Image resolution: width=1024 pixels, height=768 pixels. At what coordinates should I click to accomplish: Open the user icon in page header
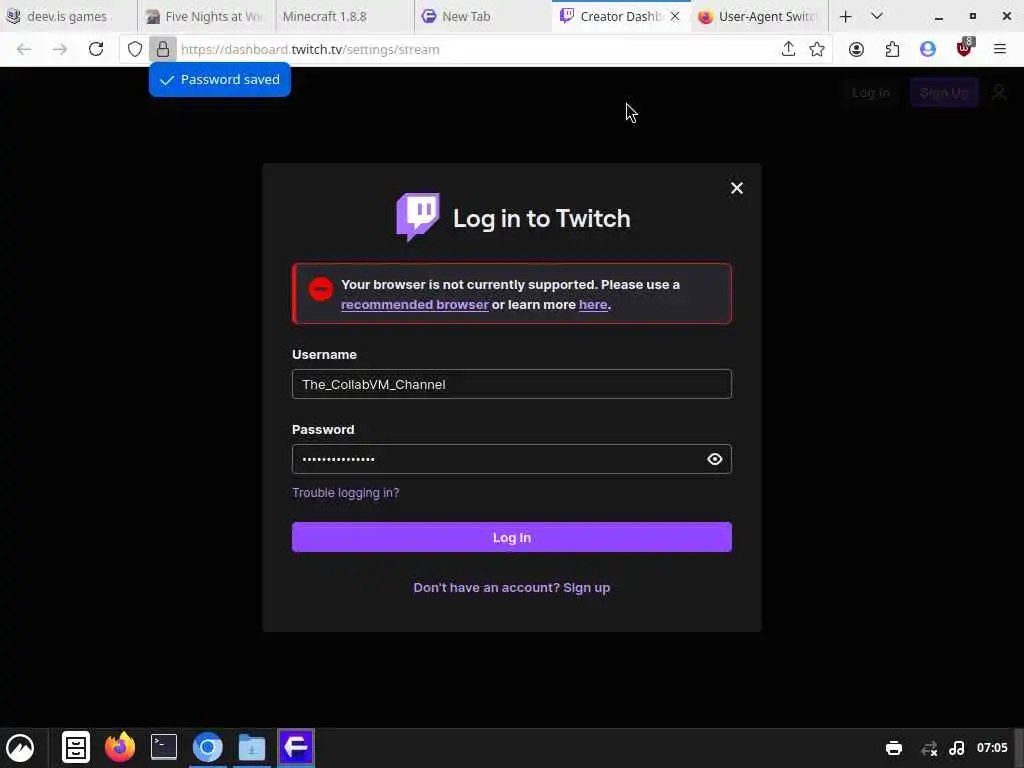pyautogui.click(x=999, y=93)
